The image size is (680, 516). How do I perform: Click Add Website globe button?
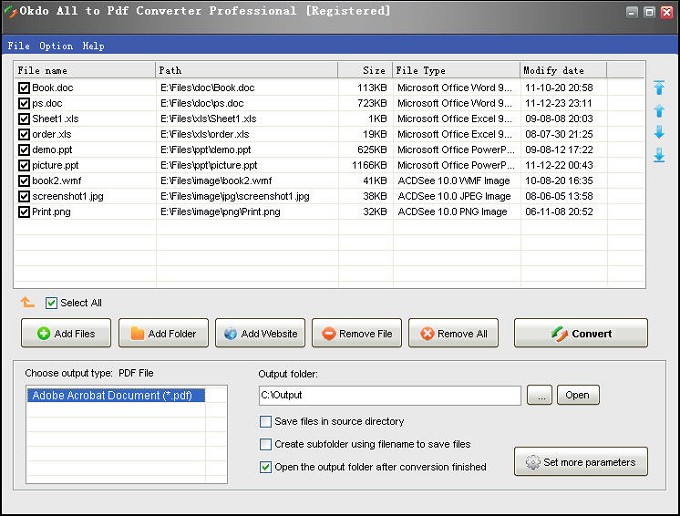[260, 333]
